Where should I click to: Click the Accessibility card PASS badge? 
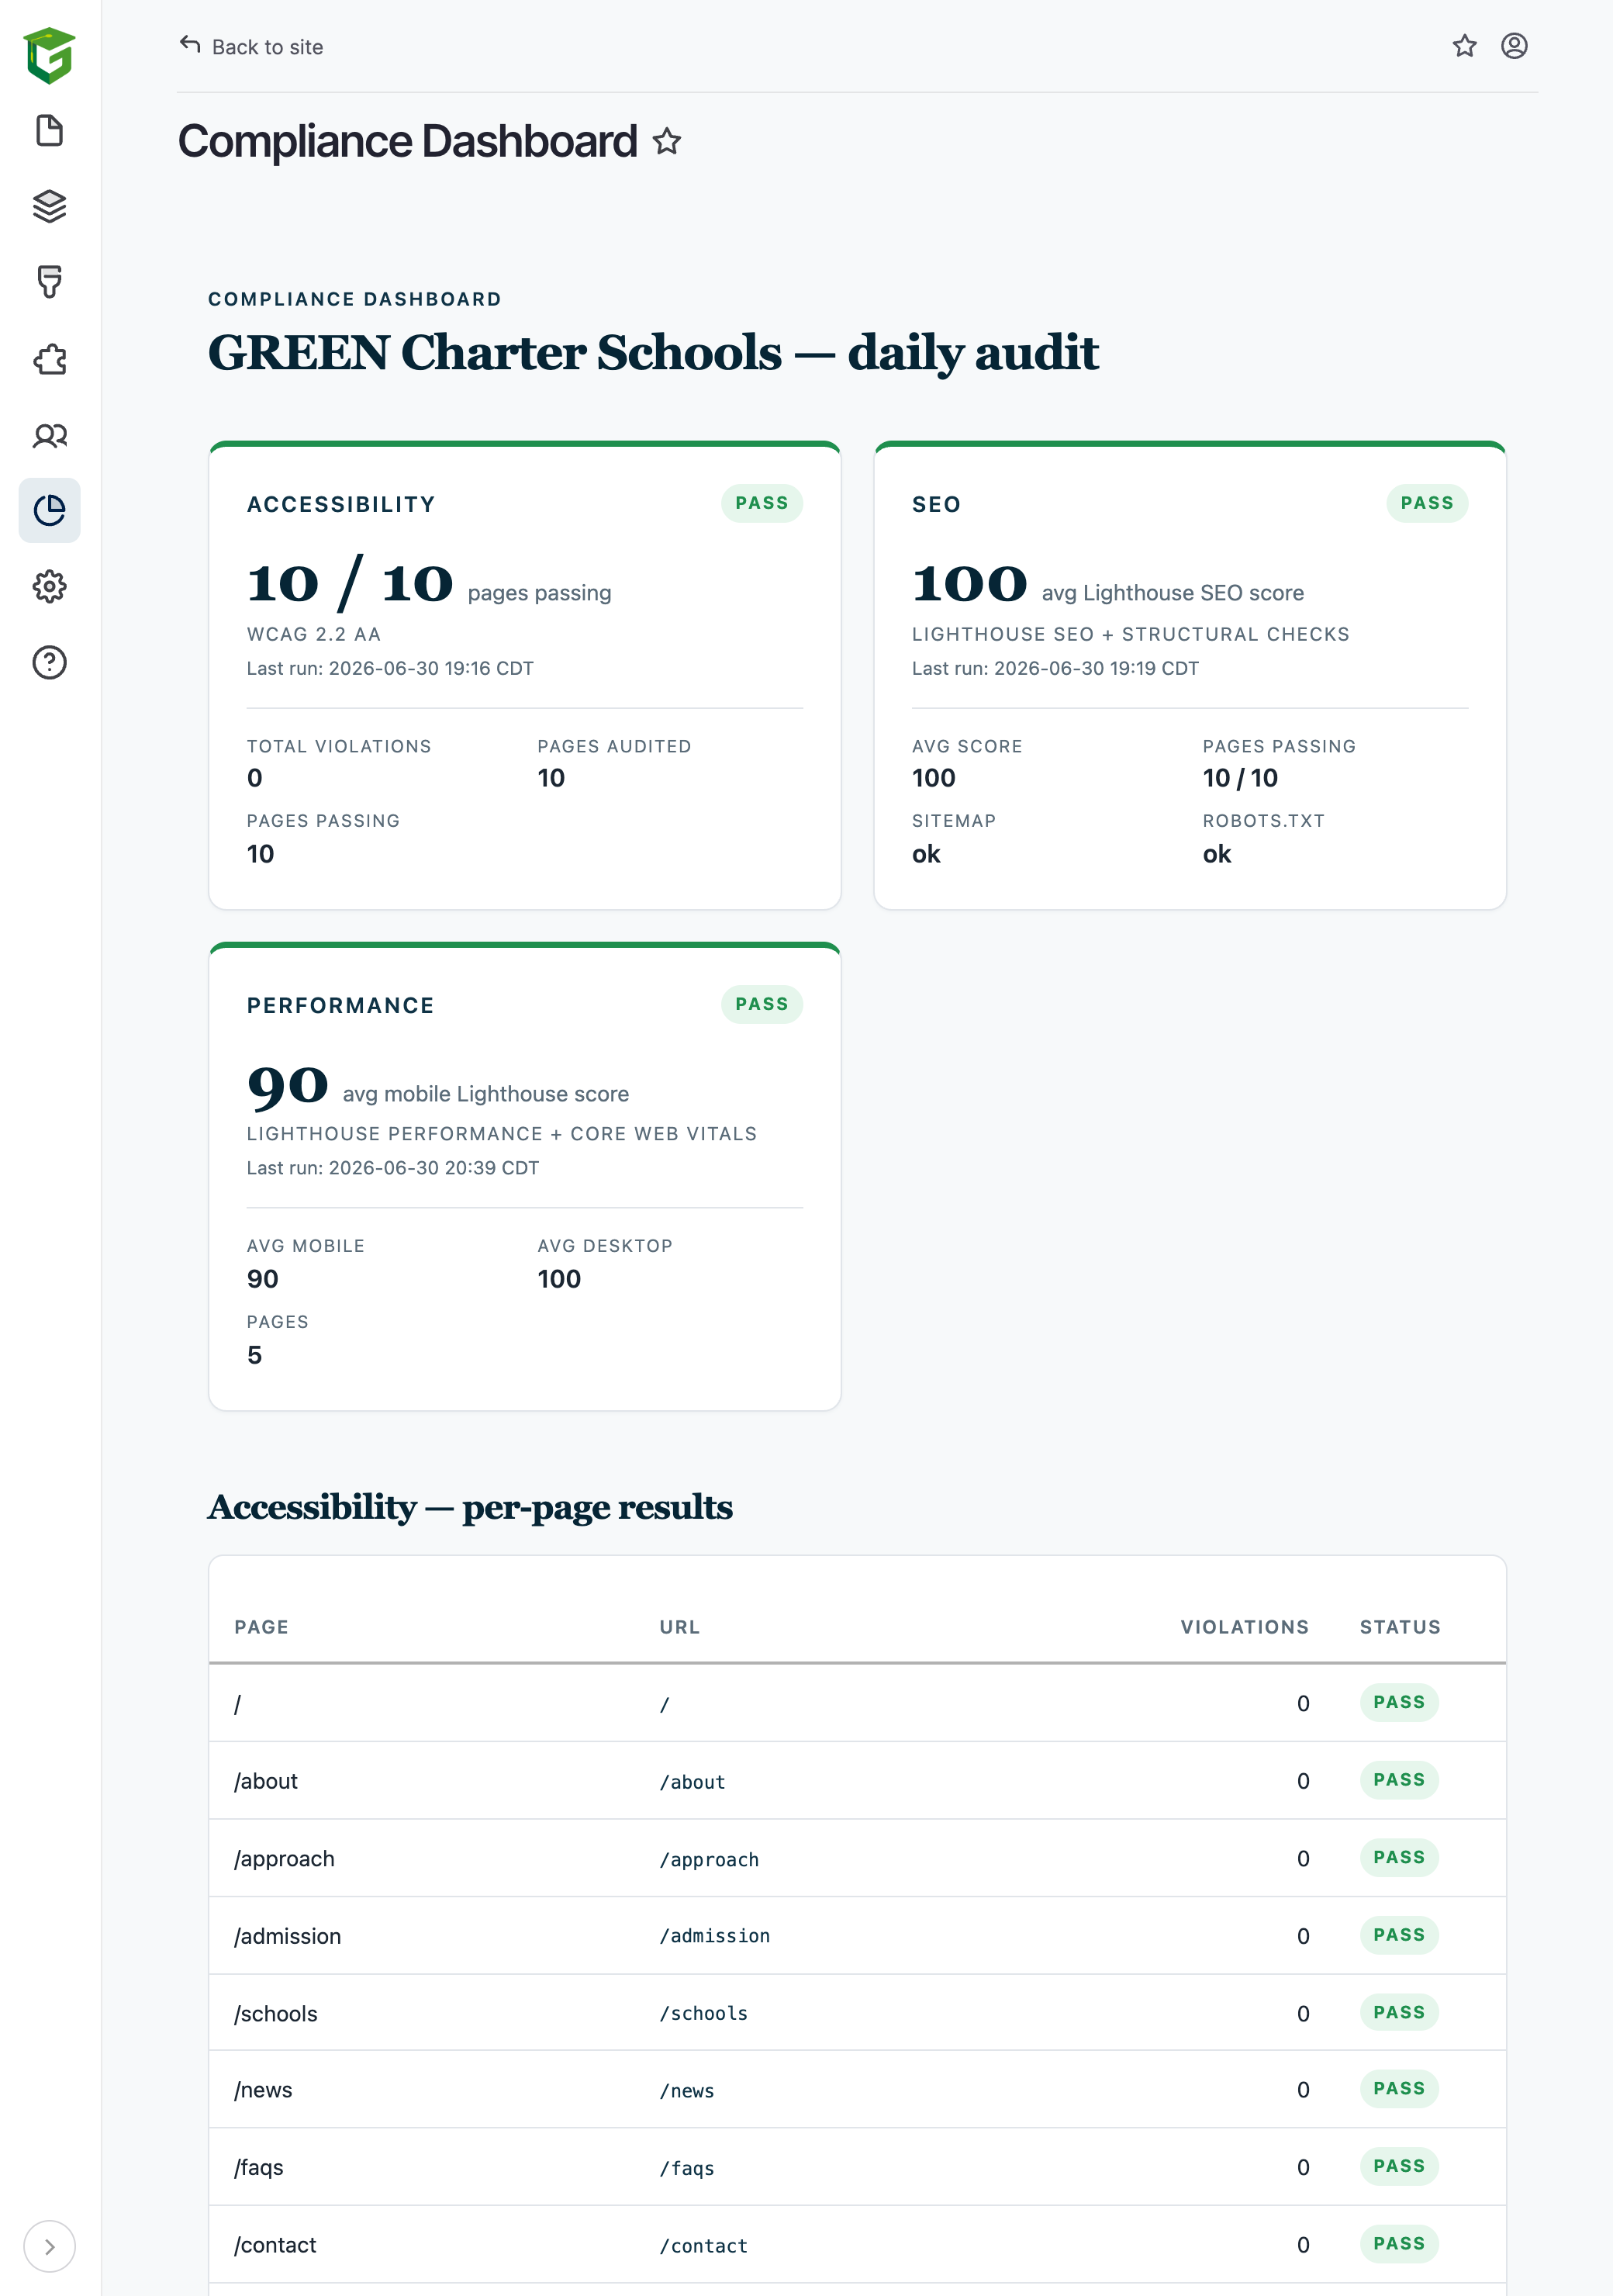pos(762,503)
